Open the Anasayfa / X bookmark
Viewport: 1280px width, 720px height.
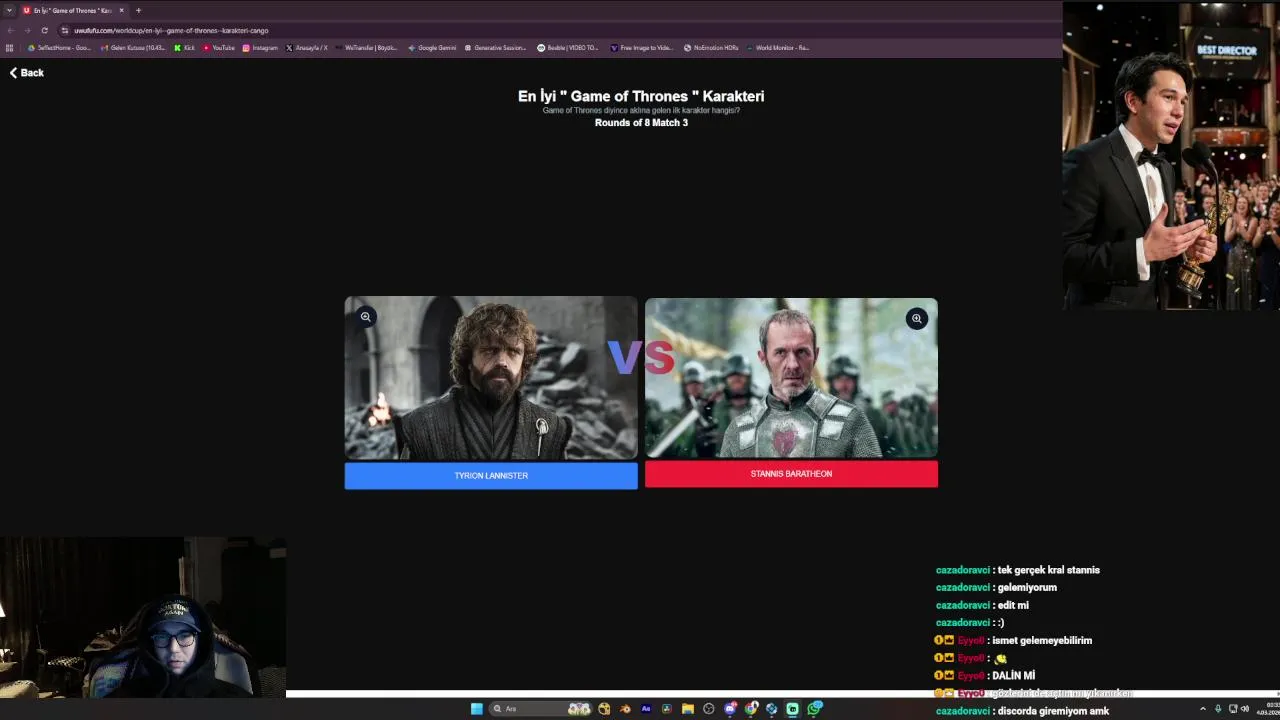point(307,47)
